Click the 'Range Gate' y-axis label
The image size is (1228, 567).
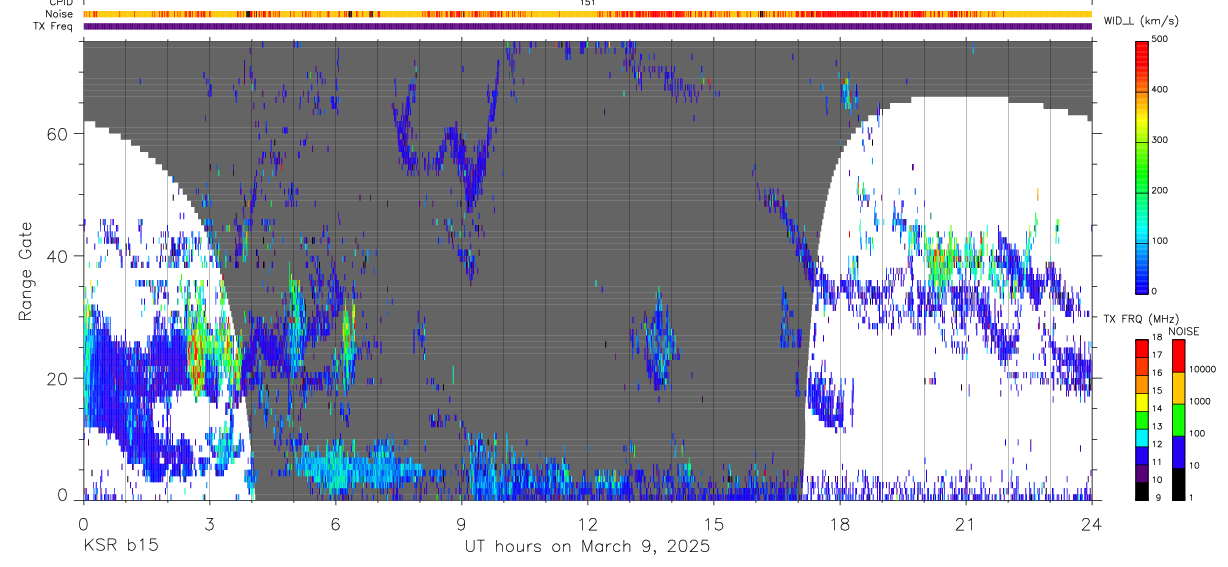tap(27, 270)
